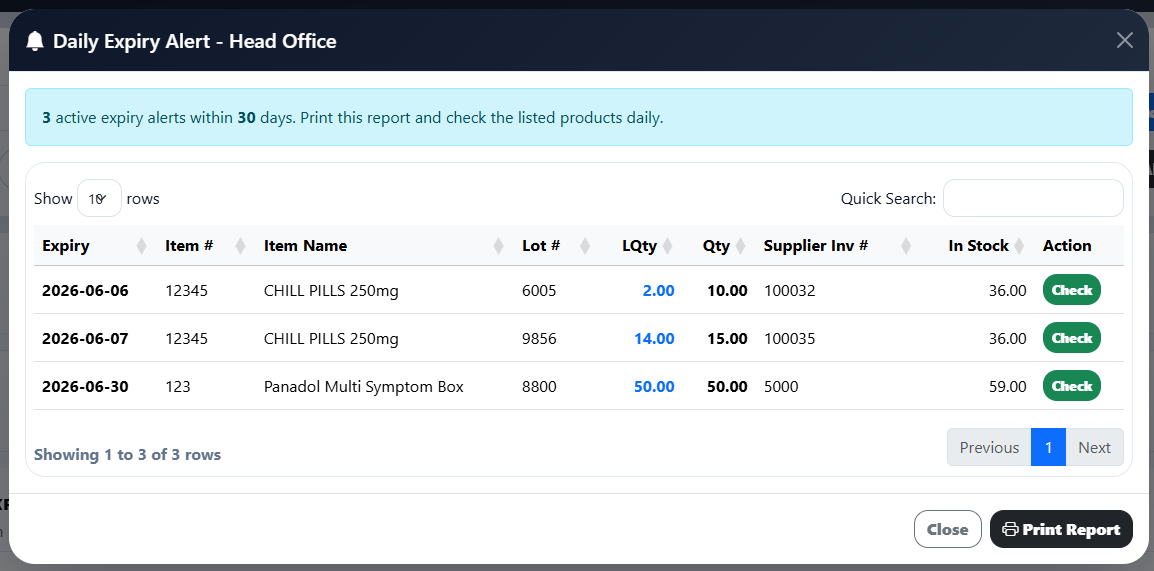Sort table by In Stock column
Screen dimensions: 1154x571
pos(977,246)
